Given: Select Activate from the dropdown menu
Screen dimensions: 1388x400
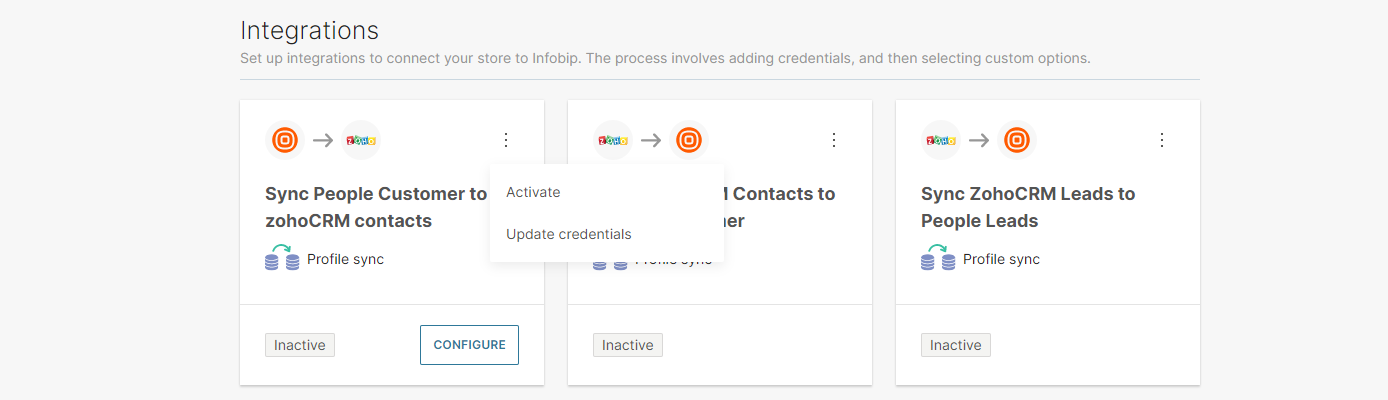Looking at the screenshot, I should 533,192.
